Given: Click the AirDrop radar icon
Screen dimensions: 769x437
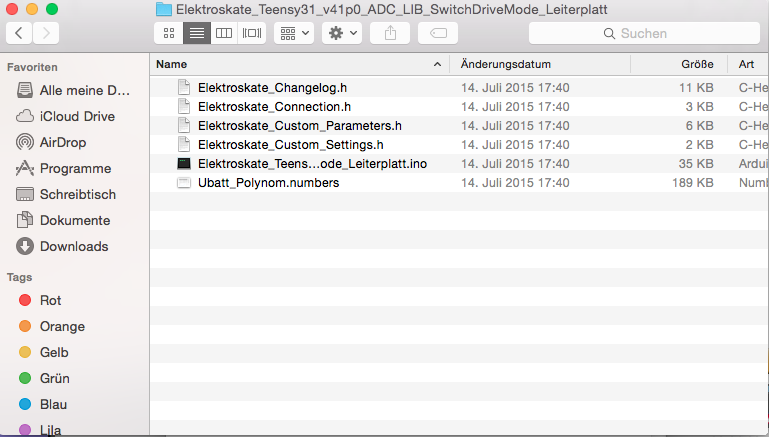Looking at the screenshot, I should (x=25, y=142).
